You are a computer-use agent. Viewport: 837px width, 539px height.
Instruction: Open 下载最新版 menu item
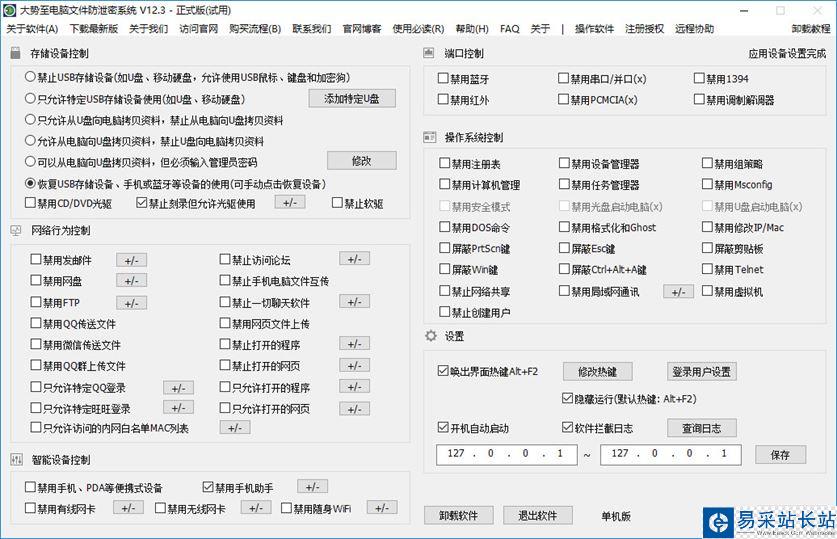click(93, 29)
